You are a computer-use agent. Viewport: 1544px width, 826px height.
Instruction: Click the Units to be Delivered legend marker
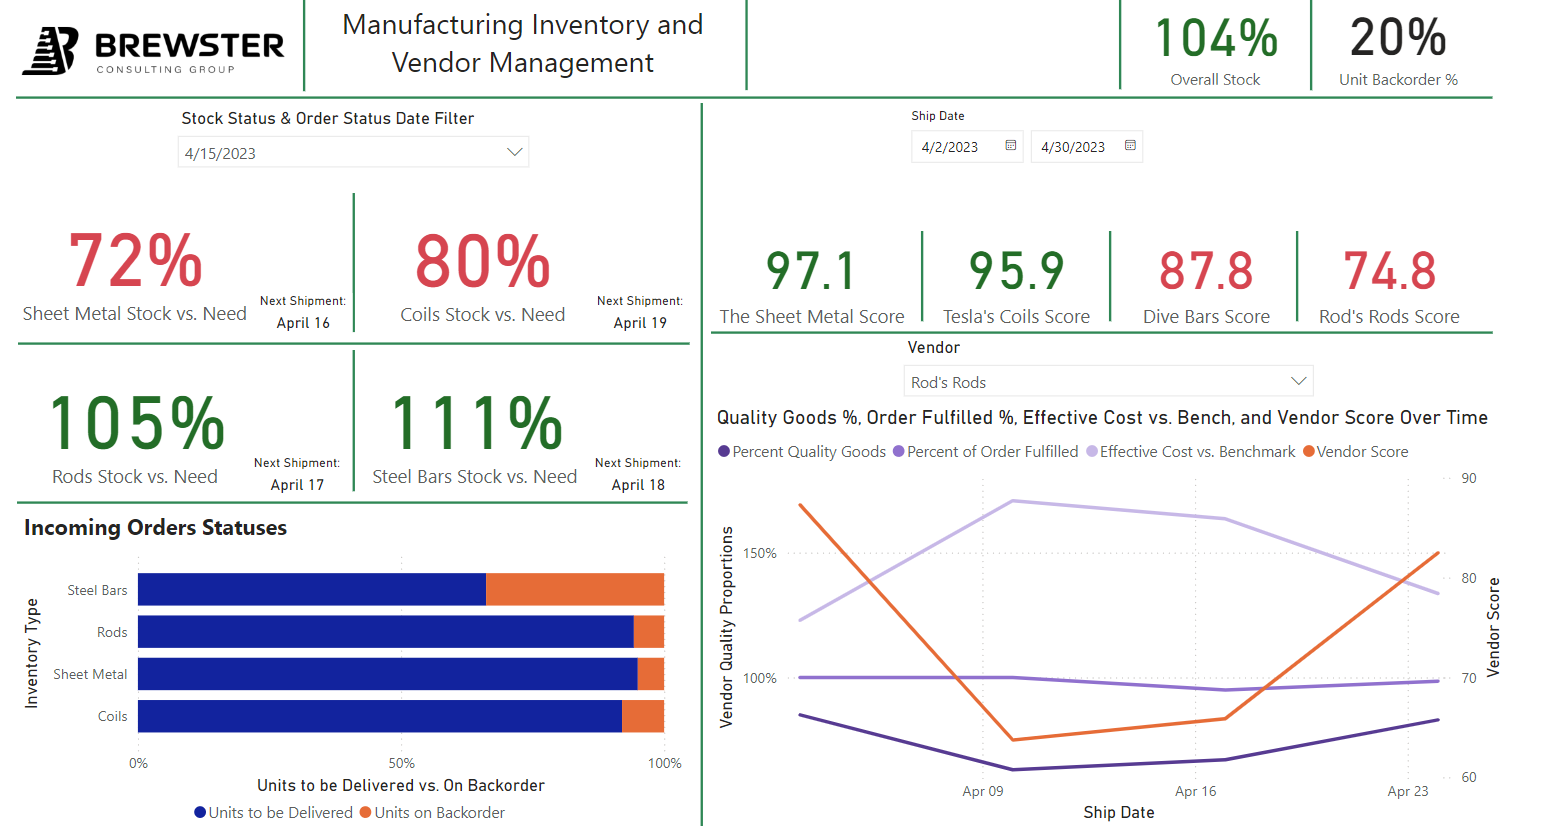(198, 812)
